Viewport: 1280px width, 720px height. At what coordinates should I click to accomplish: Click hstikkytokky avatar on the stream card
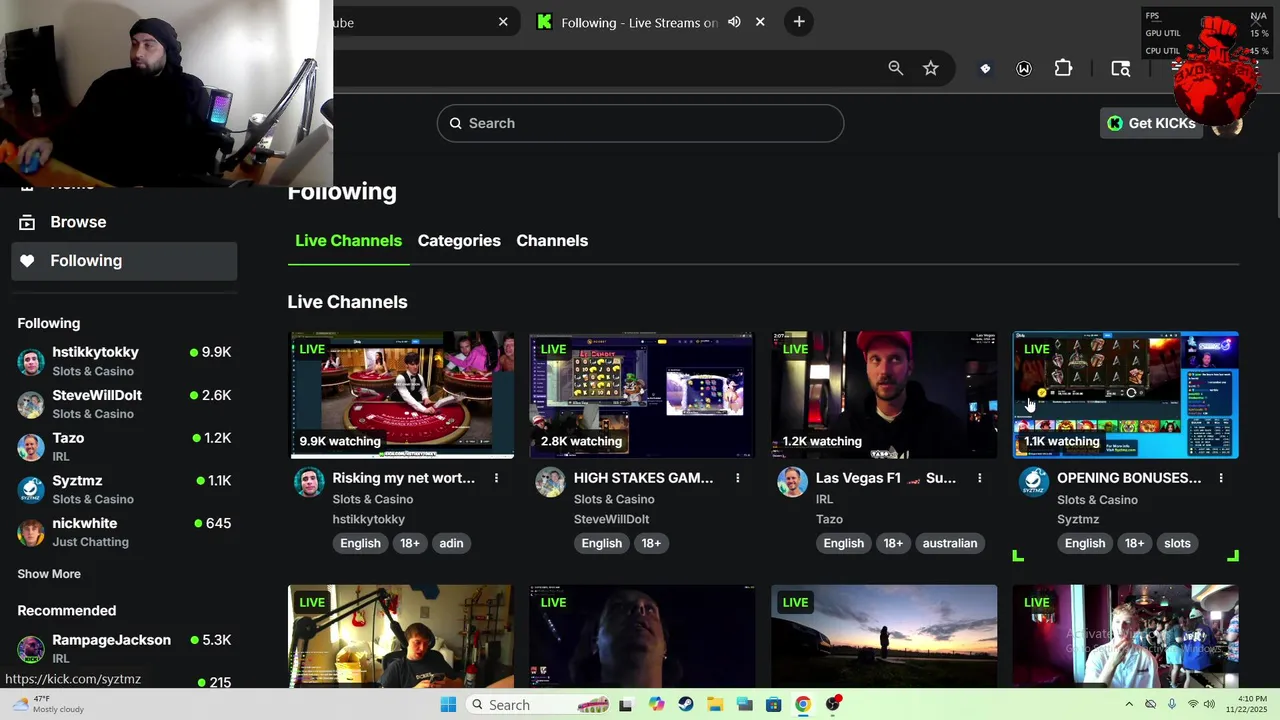click(309, 482)
